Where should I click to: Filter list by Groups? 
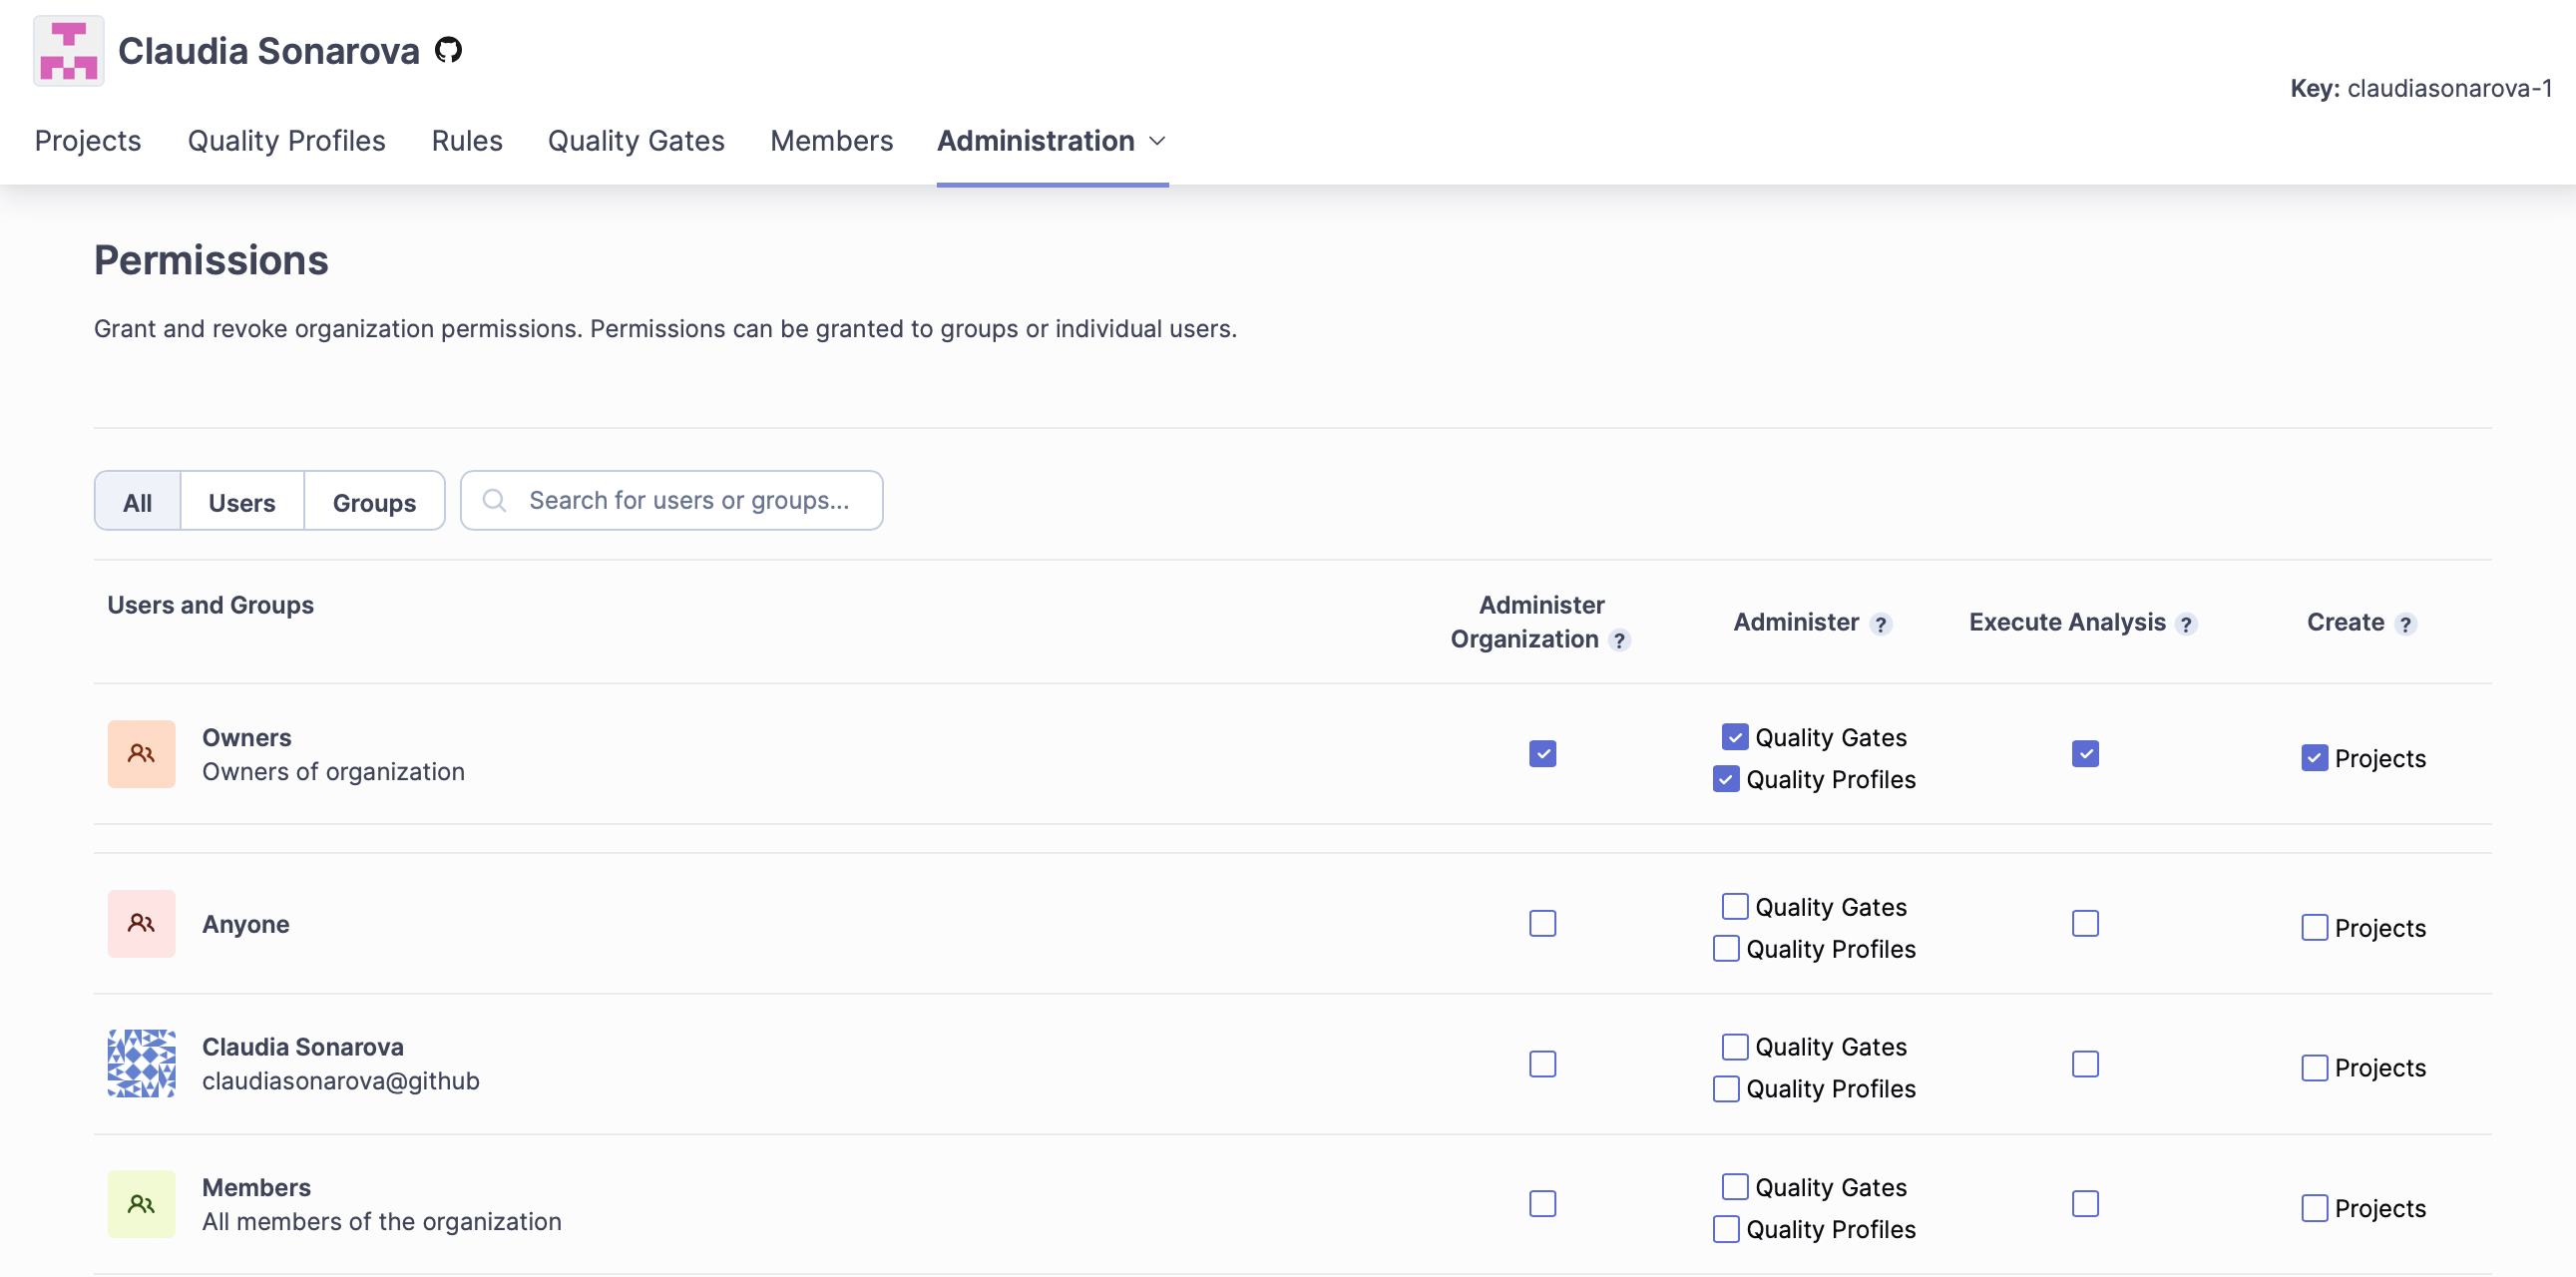374,502
